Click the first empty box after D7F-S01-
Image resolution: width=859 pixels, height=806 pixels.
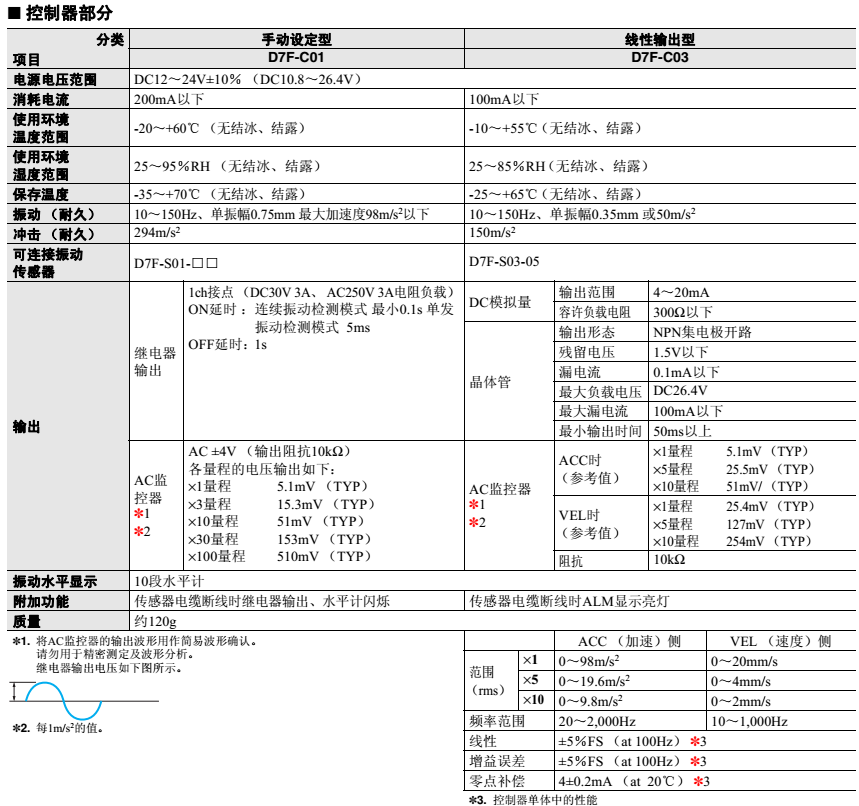pos(197,262)
